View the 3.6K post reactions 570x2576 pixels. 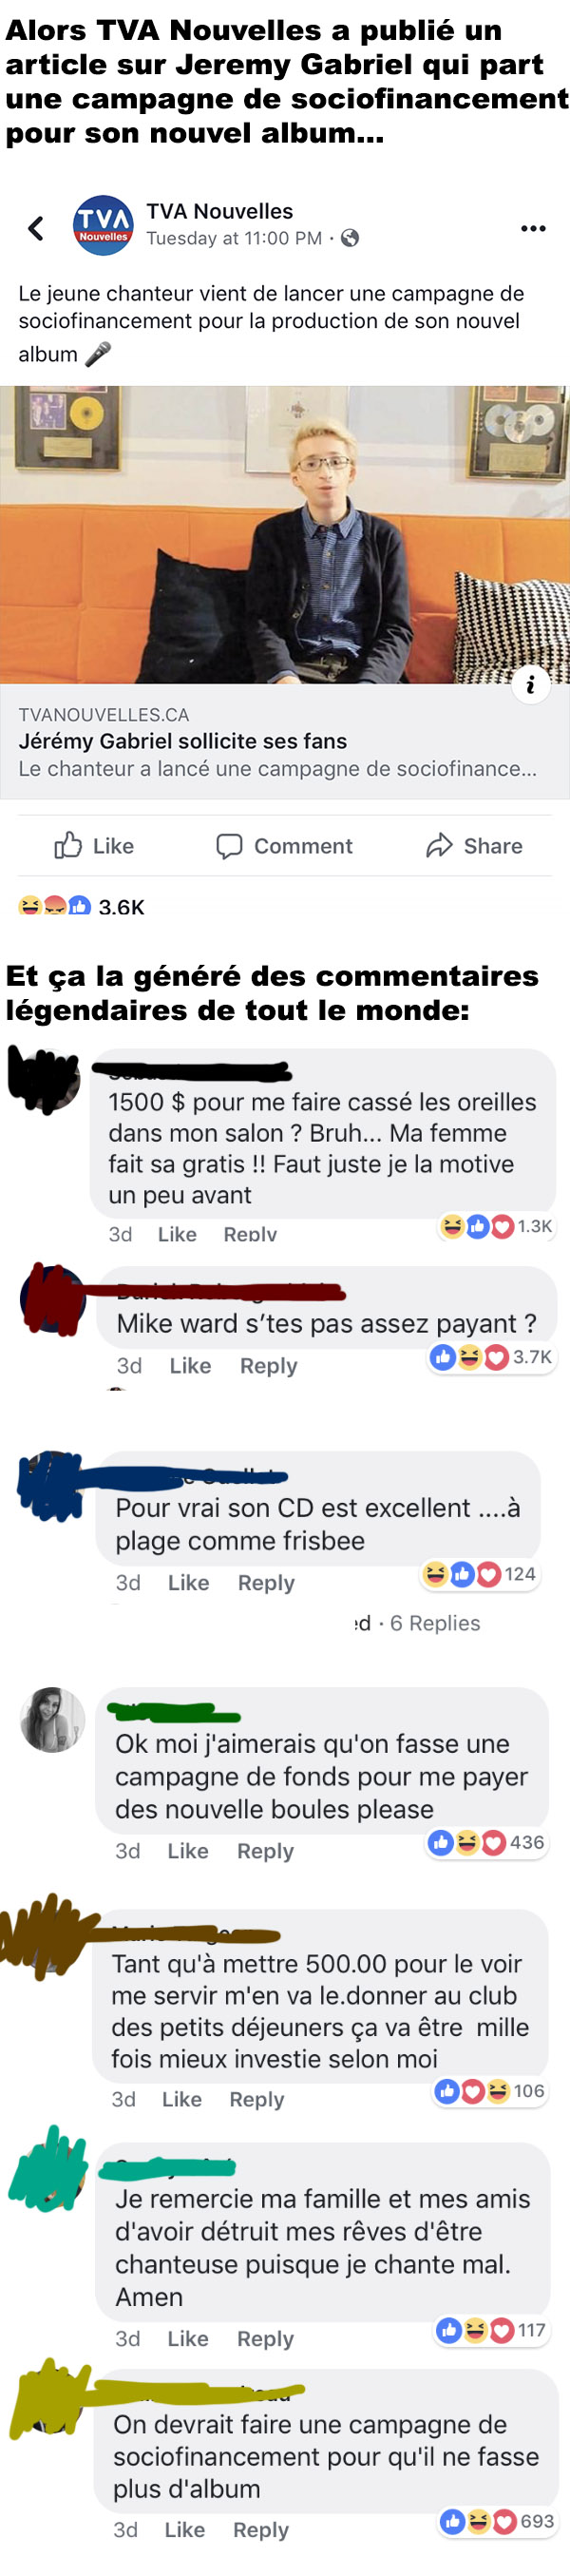coord(82,906)
